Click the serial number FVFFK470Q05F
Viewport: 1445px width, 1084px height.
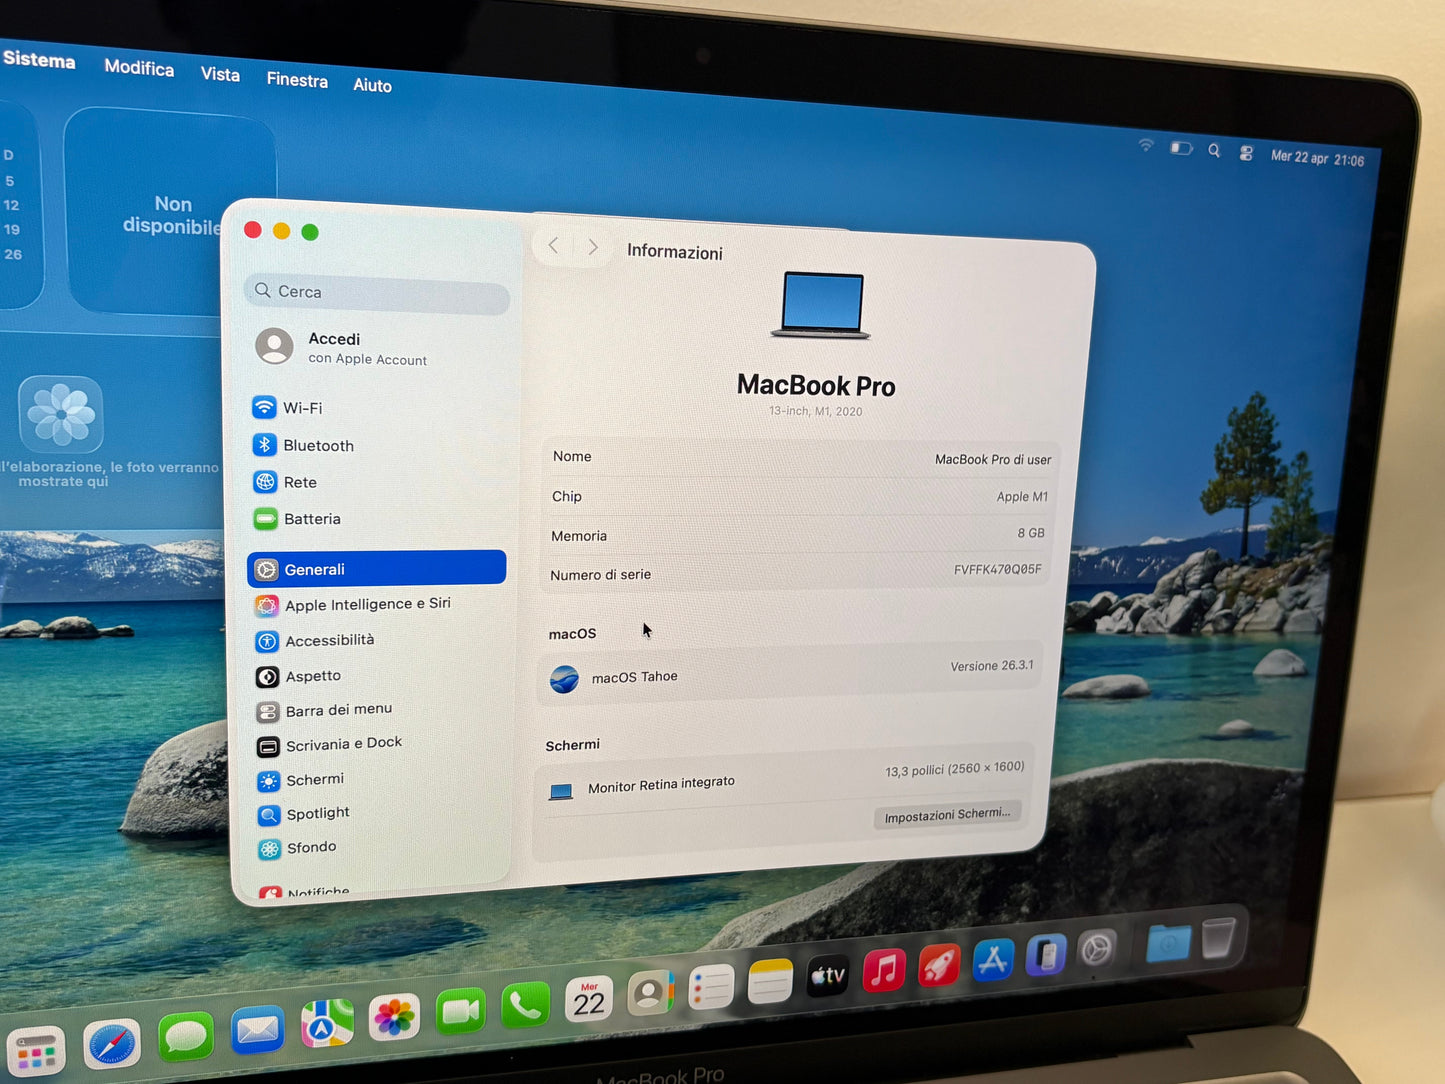[997, 570]
